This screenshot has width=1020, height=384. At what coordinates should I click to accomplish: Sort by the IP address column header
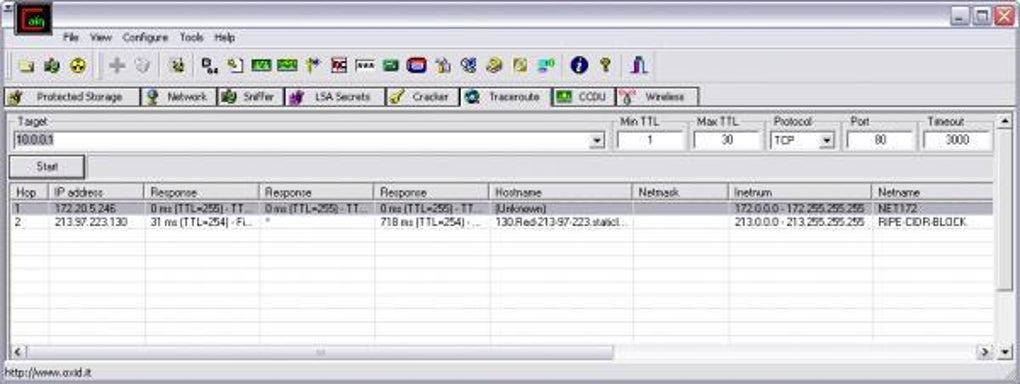coord(96,193)
